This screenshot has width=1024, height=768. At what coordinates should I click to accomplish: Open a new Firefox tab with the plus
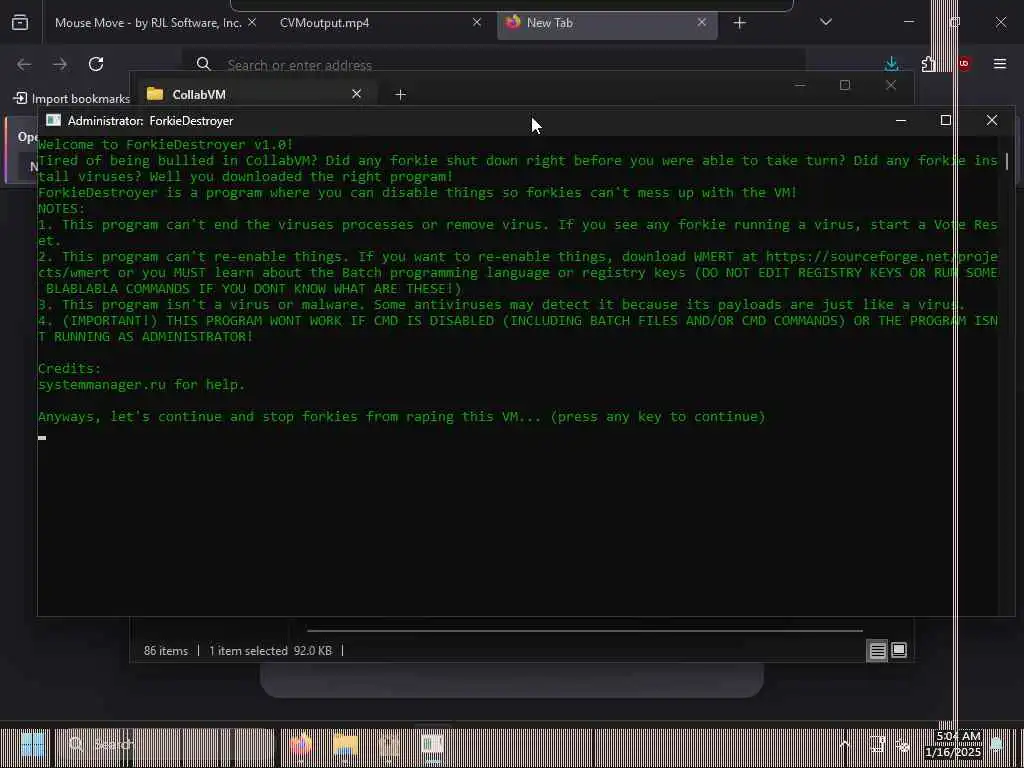click(x=739, y=24)
